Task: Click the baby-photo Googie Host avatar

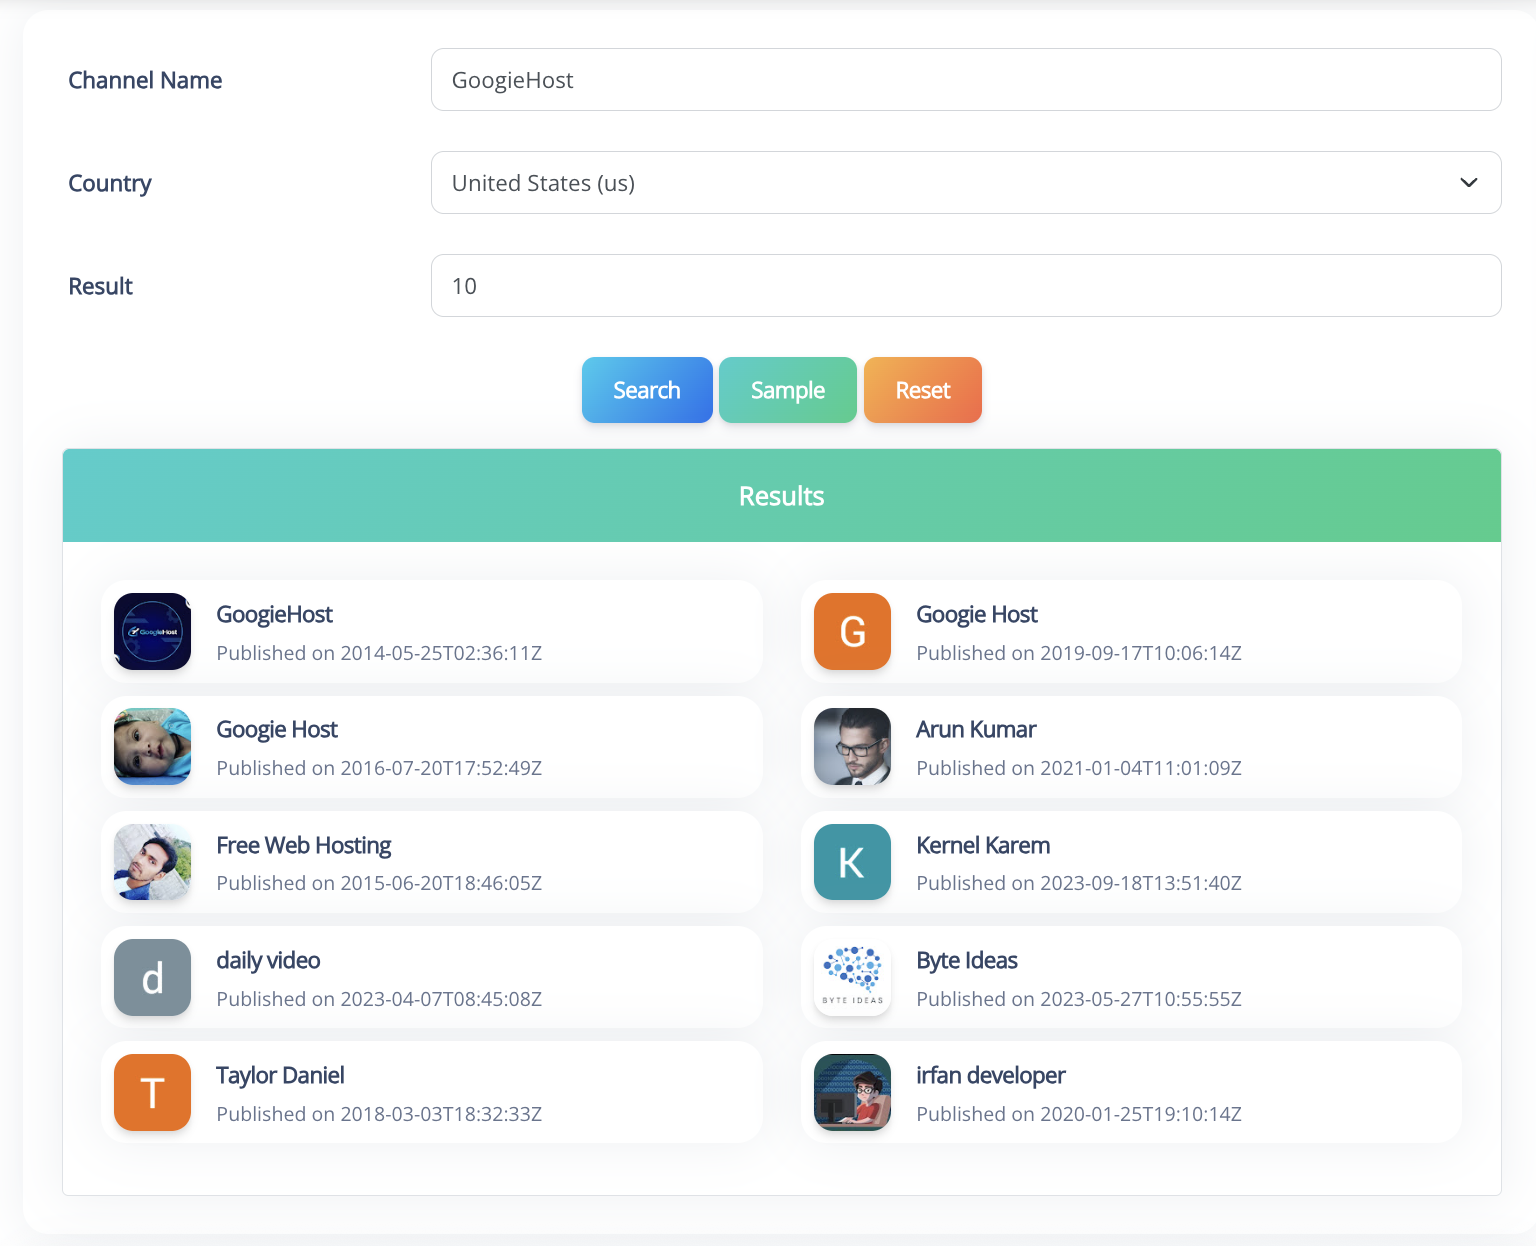Action: [152, 747]
